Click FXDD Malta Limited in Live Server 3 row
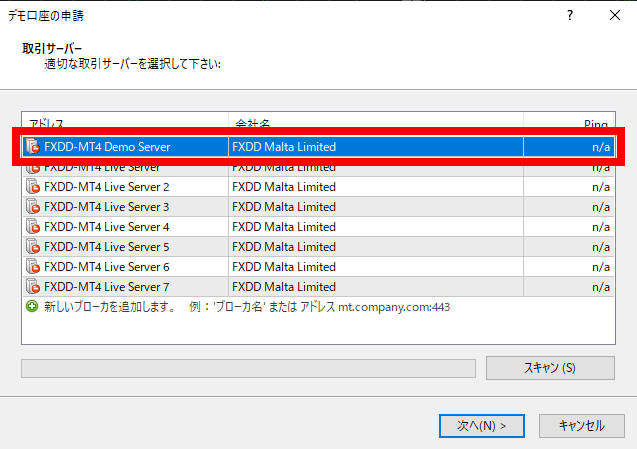The height and width of the screenshot is (449, 637). click(284, 207)
